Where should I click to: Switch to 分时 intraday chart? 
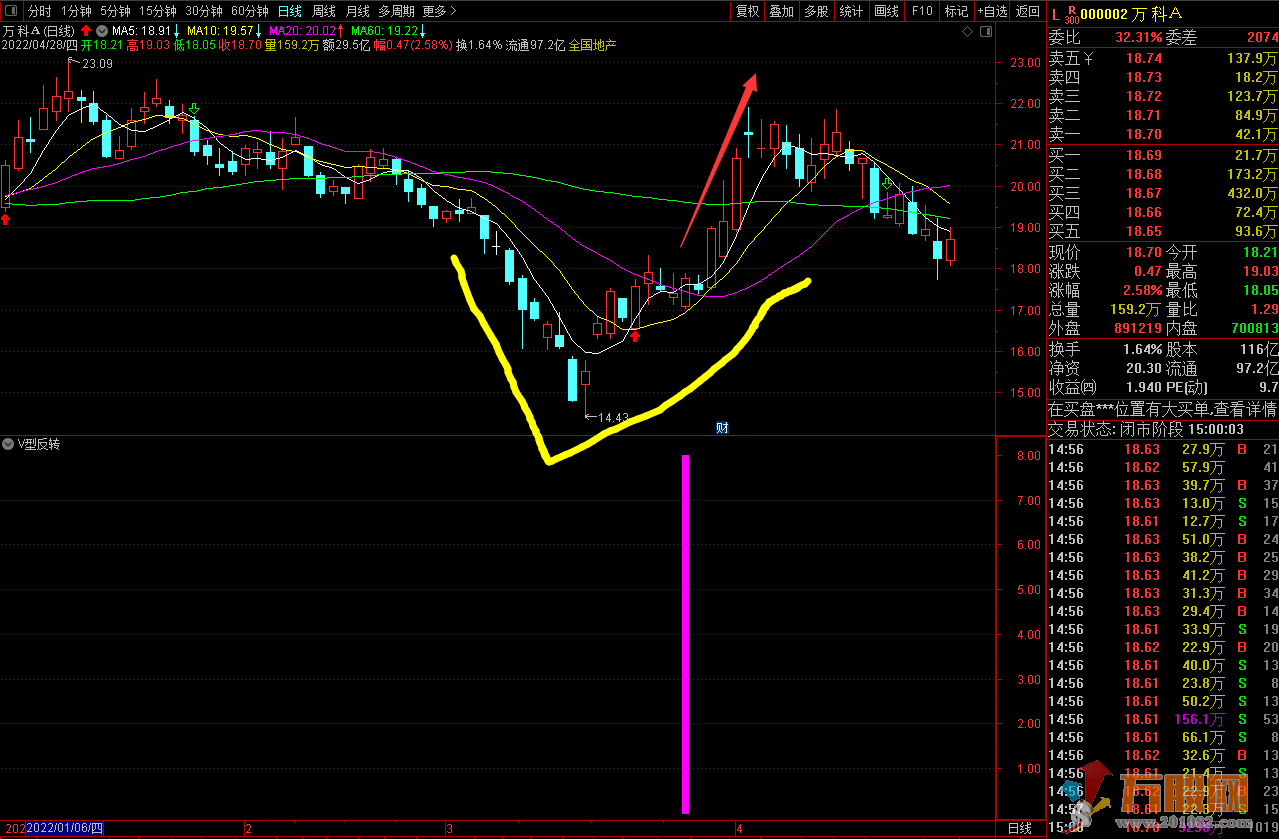(39, 11)
